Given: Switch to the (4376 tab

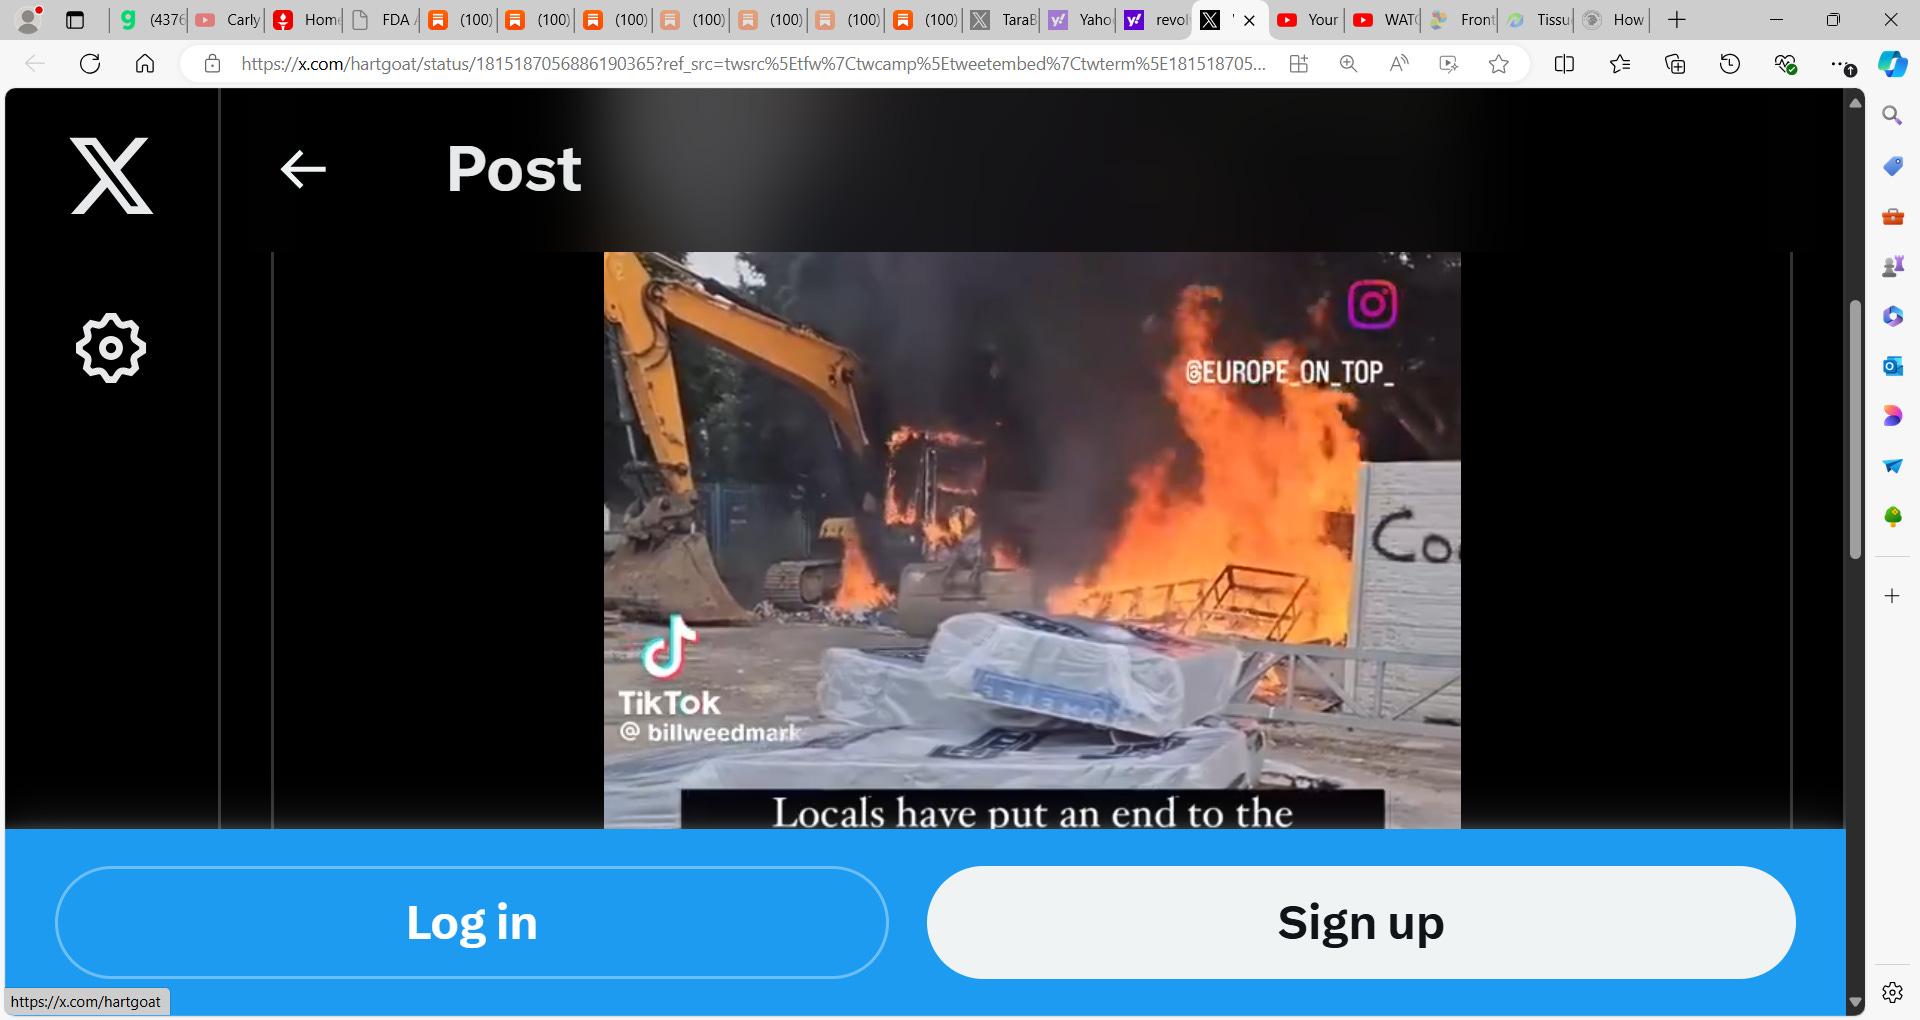Looking at the screenshot, I should point(151,19).
